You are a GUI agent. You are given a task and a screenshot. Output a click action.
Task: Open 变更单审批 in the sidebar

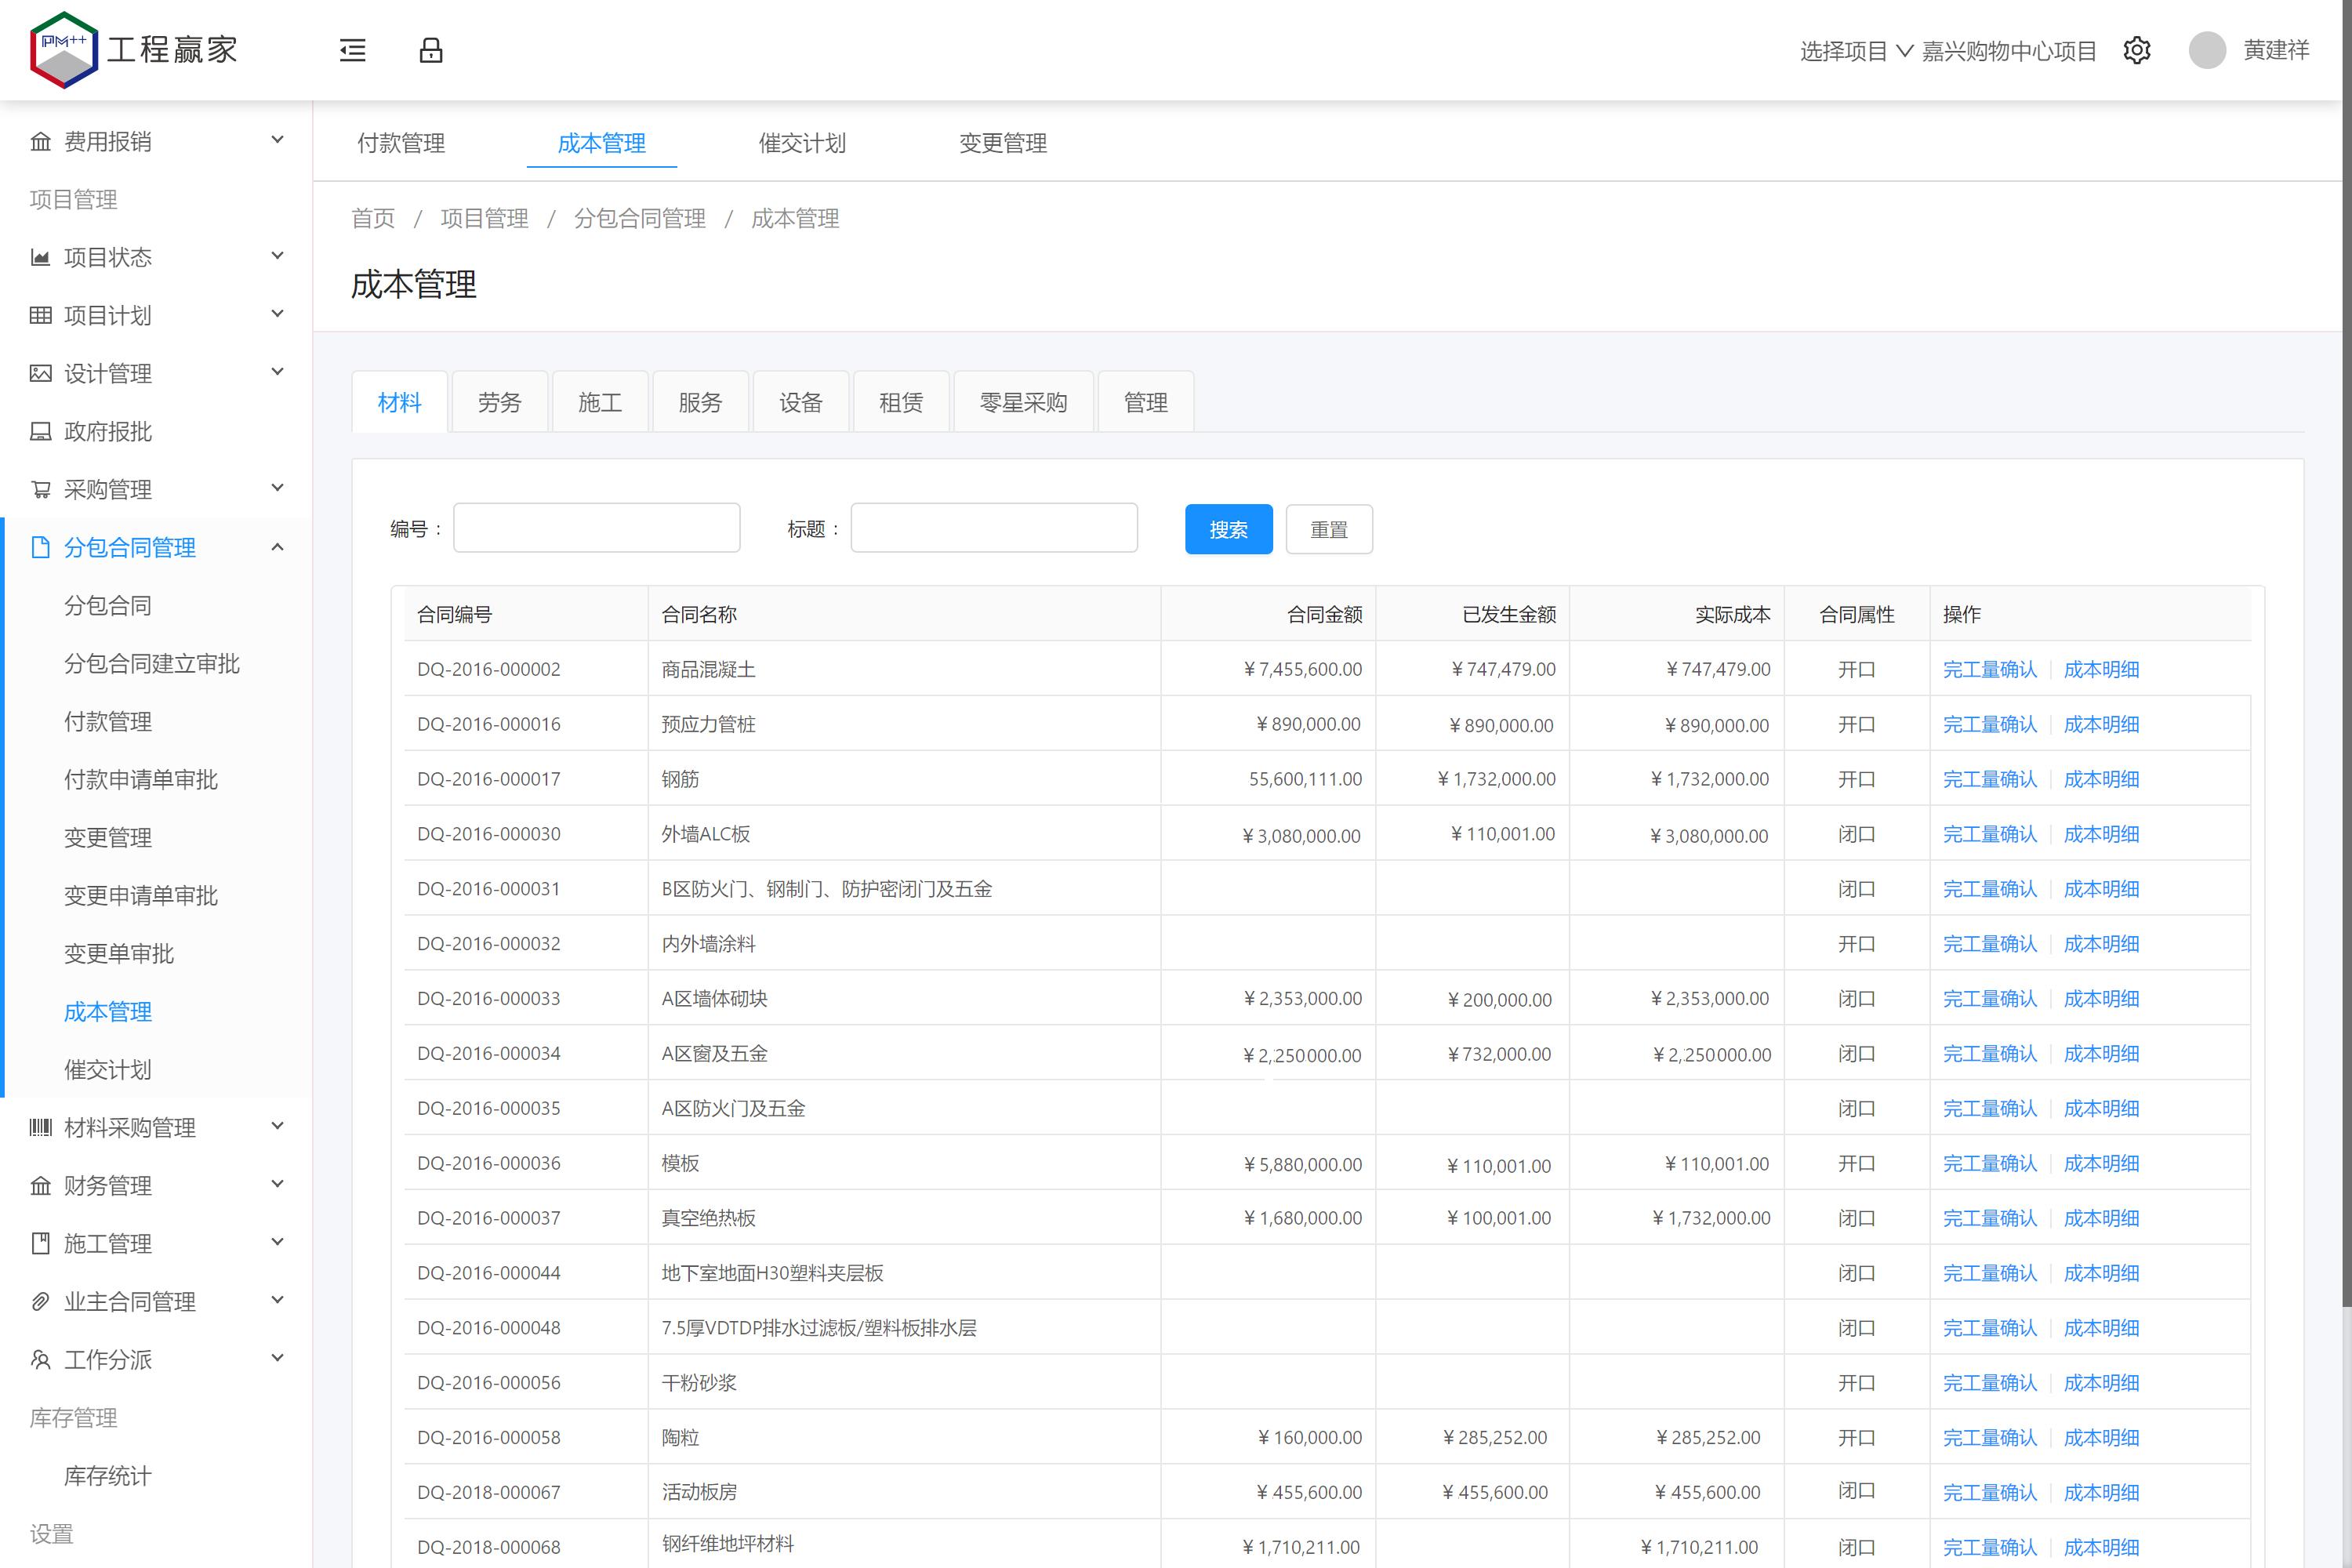pos(119,953)
